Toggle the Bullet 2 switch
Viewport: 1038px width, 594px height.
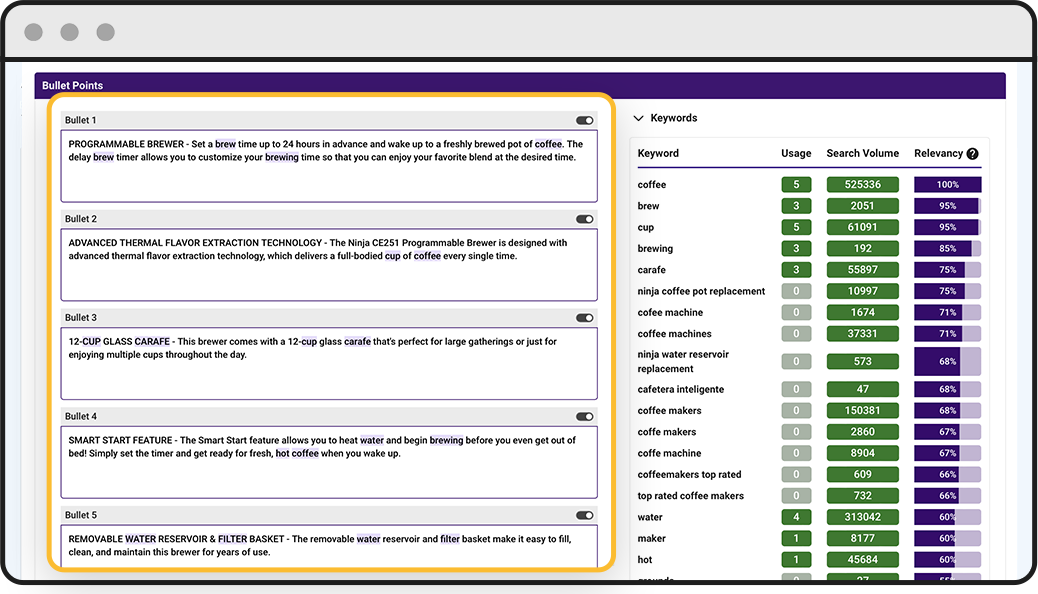(x=584, y=219)
